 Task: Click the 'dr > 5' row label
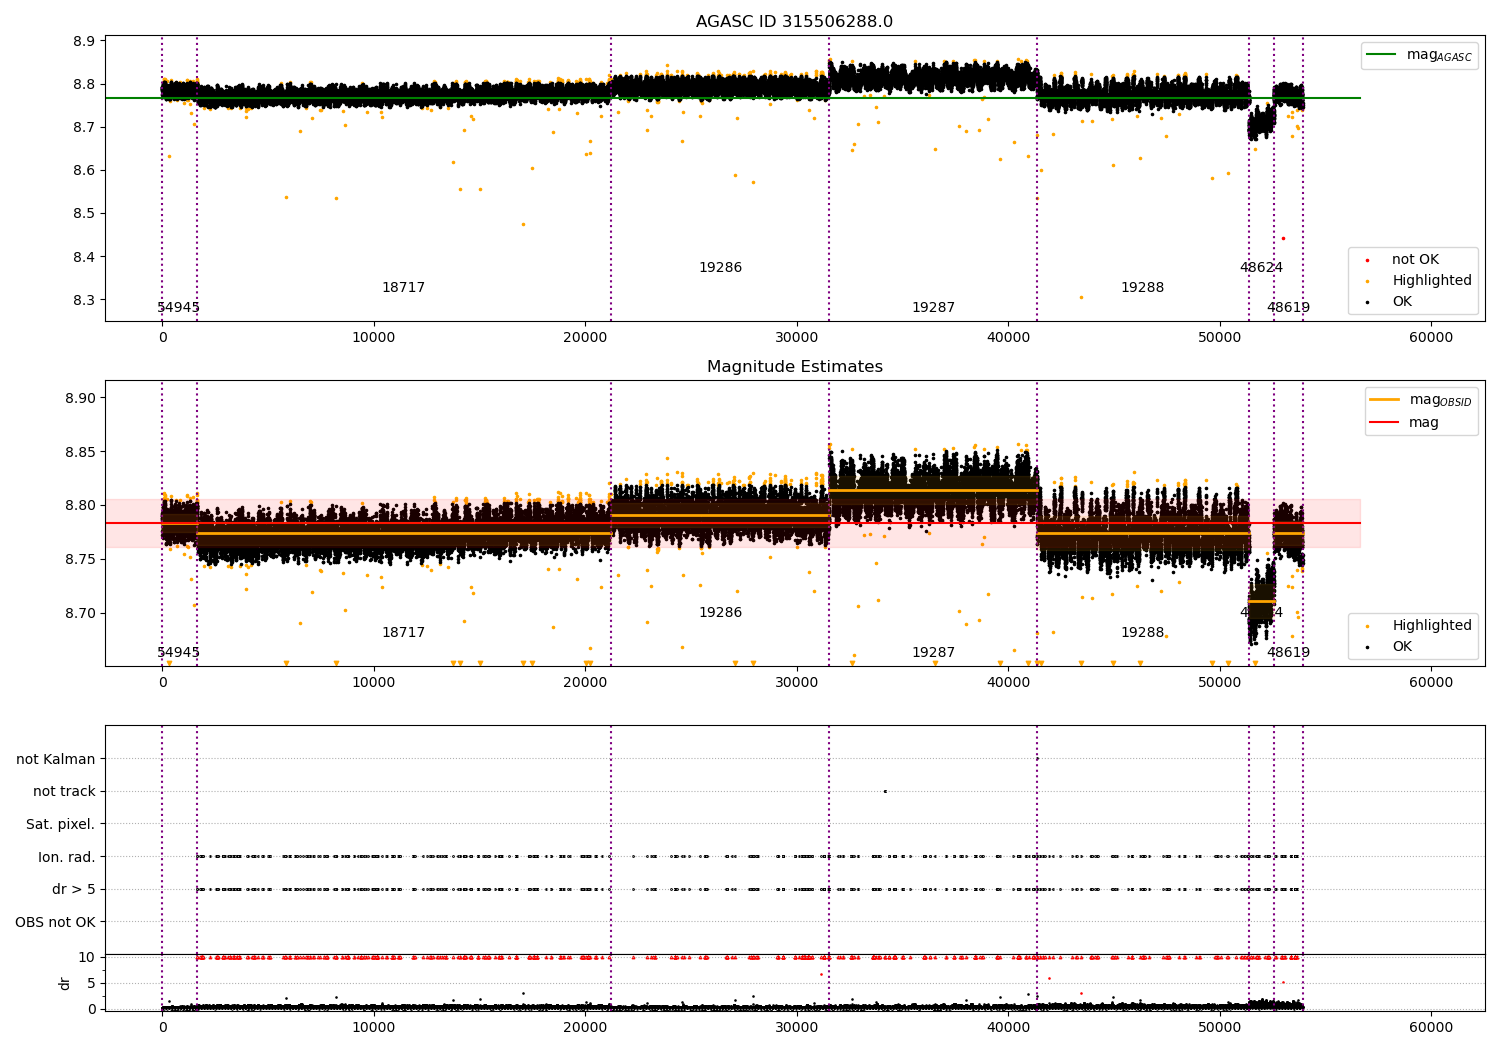pyautogui.click(x=74, y=889)
